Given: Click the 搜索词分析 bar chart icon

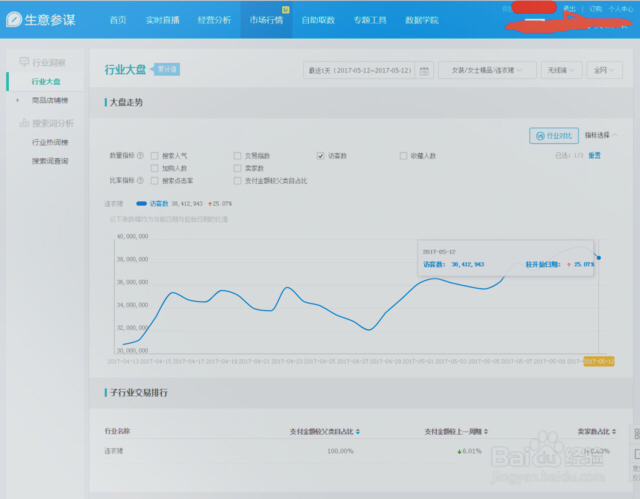Looking at the screenshot, I should point(24,123).
